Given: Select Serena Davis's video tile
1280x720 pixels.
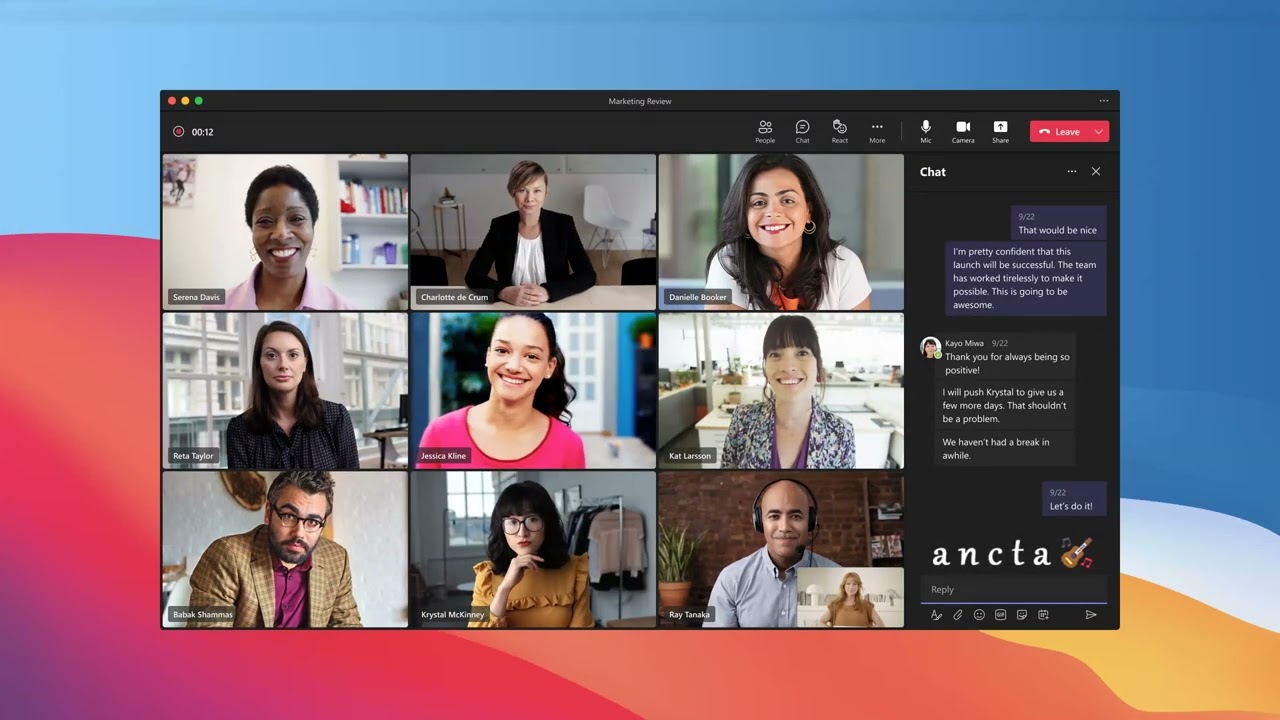Looking at the screenshot, I should click(285, 232).
